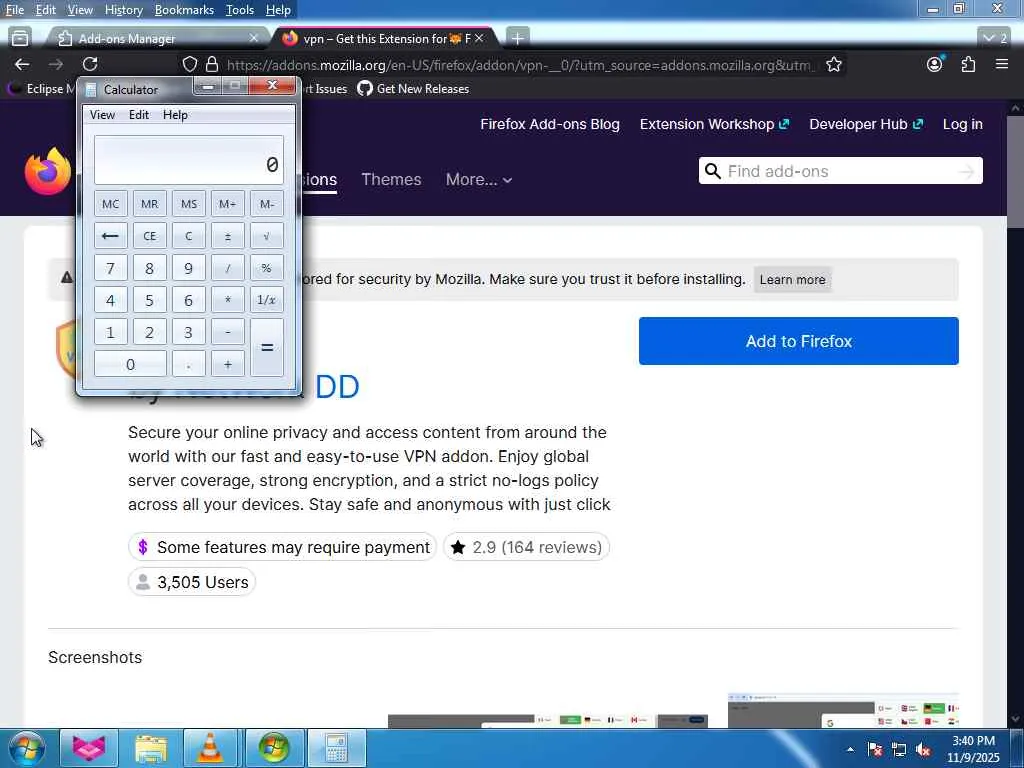Open the tracking protection shield icon

(x=189, y=64)
